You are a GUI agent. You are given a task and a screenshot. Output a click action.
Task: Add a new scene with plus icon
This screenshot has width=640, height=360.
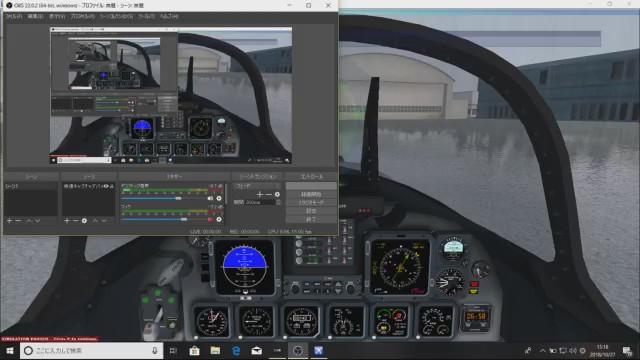(x=9, y=221)
